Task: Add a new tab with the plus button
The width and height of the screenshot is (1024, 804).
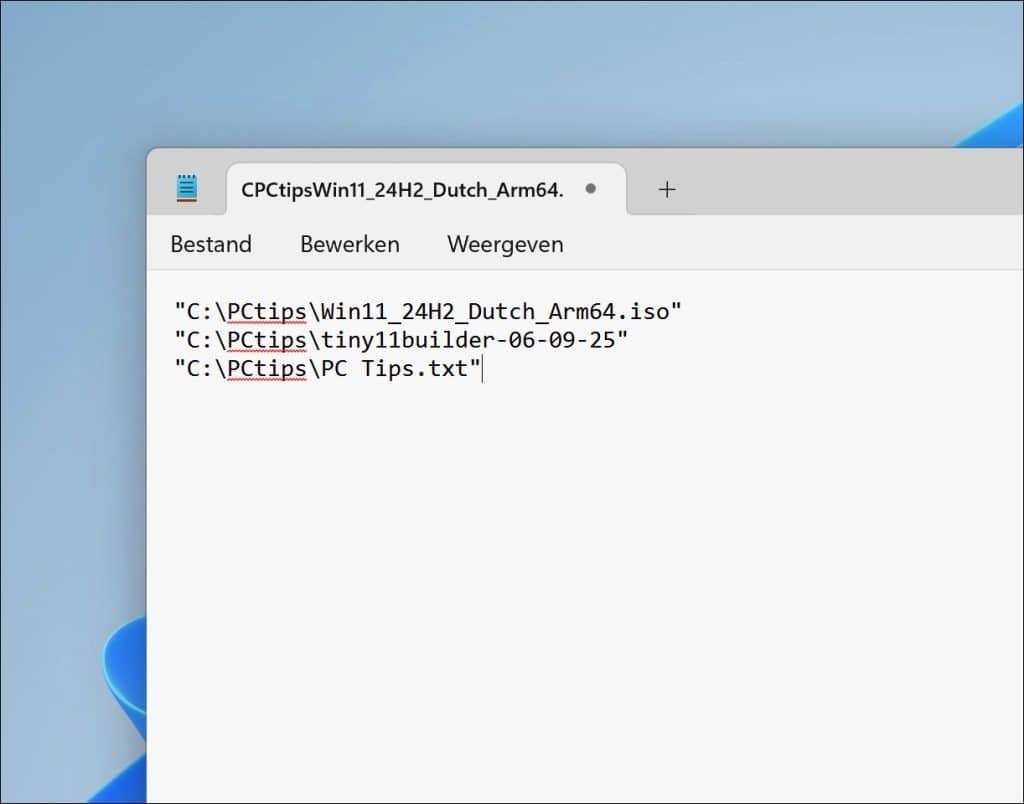Action: tap(667, 189)
